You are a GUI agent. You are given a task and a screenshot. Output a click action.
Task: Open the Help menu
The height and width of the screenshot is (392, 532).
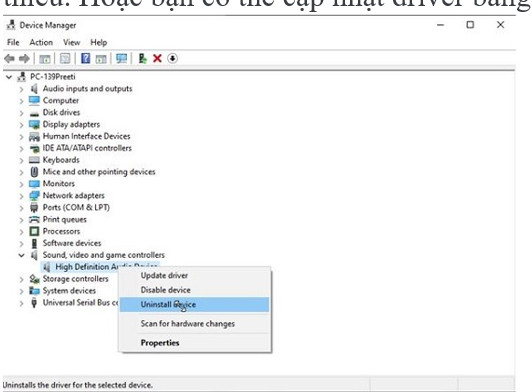(x=99, y=42)
